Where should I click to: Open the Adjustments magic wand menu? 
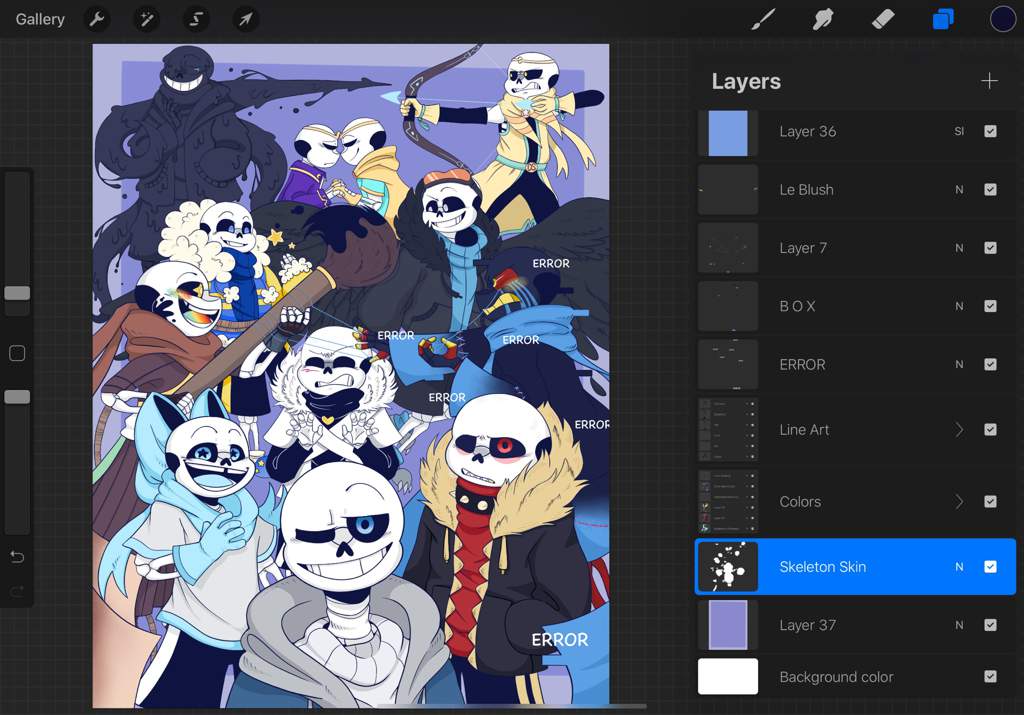(146, 20)
